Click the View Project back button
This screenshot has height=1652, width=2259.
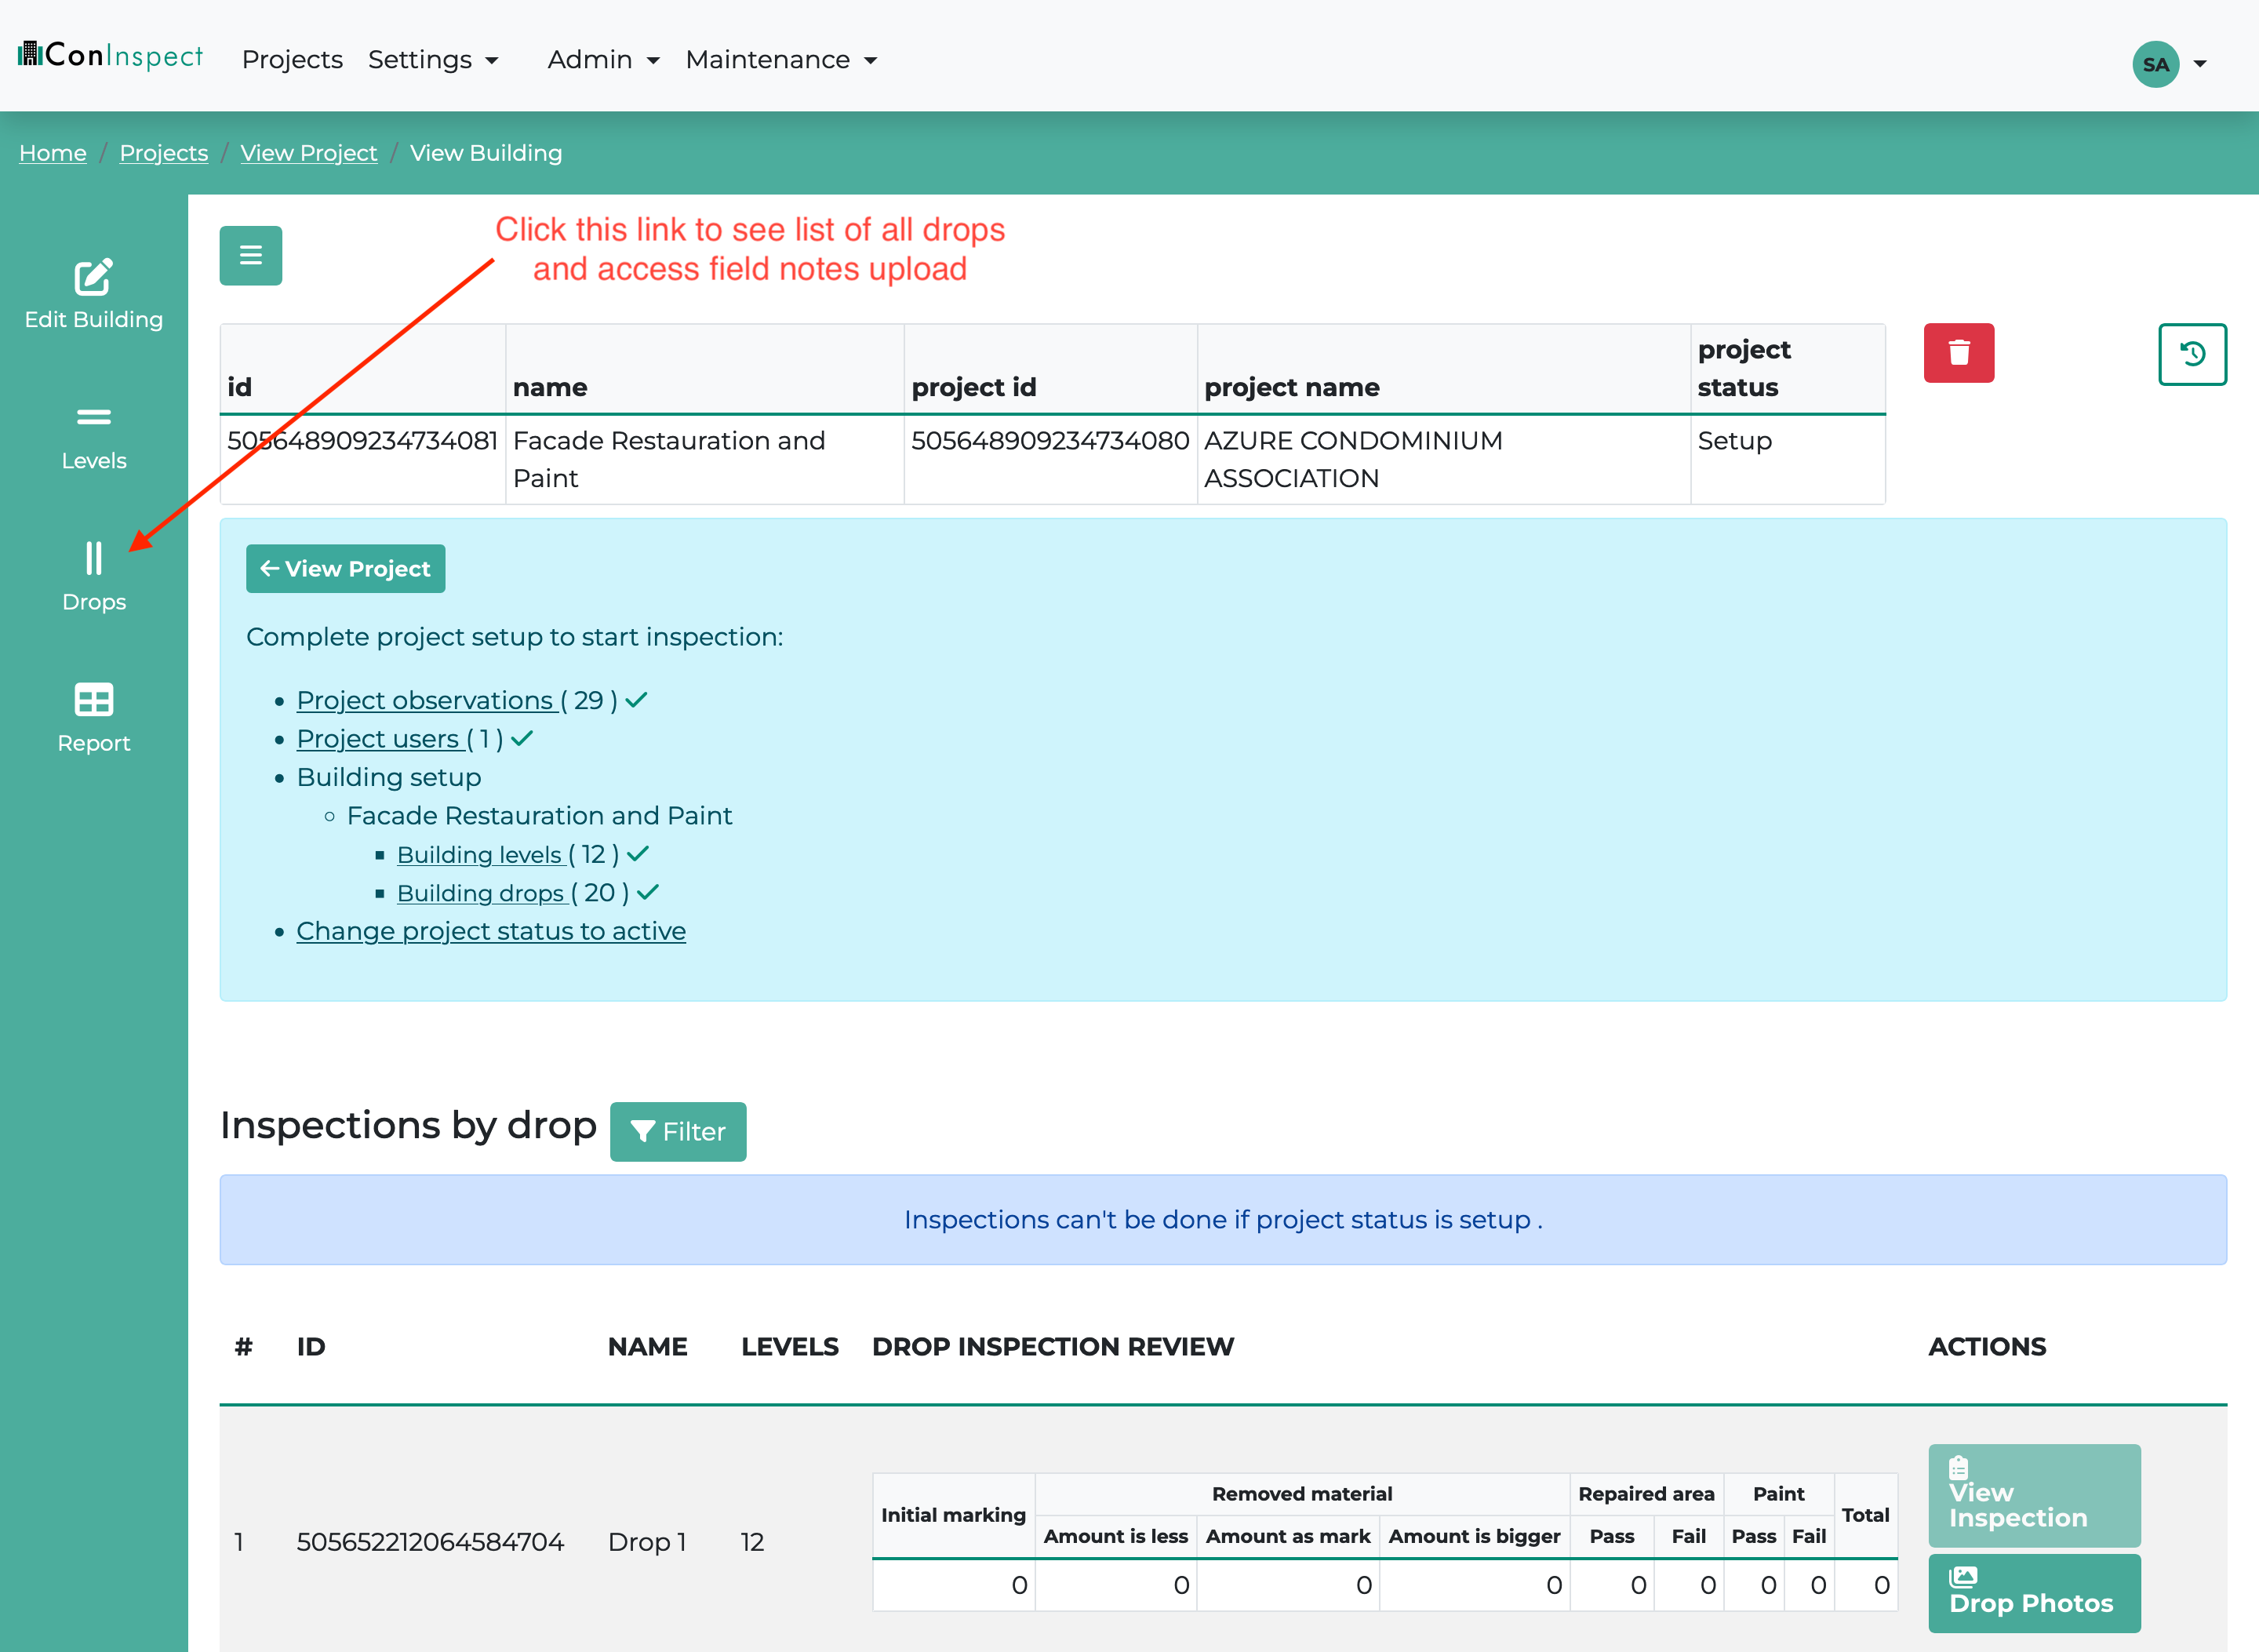tap(345, 568)
